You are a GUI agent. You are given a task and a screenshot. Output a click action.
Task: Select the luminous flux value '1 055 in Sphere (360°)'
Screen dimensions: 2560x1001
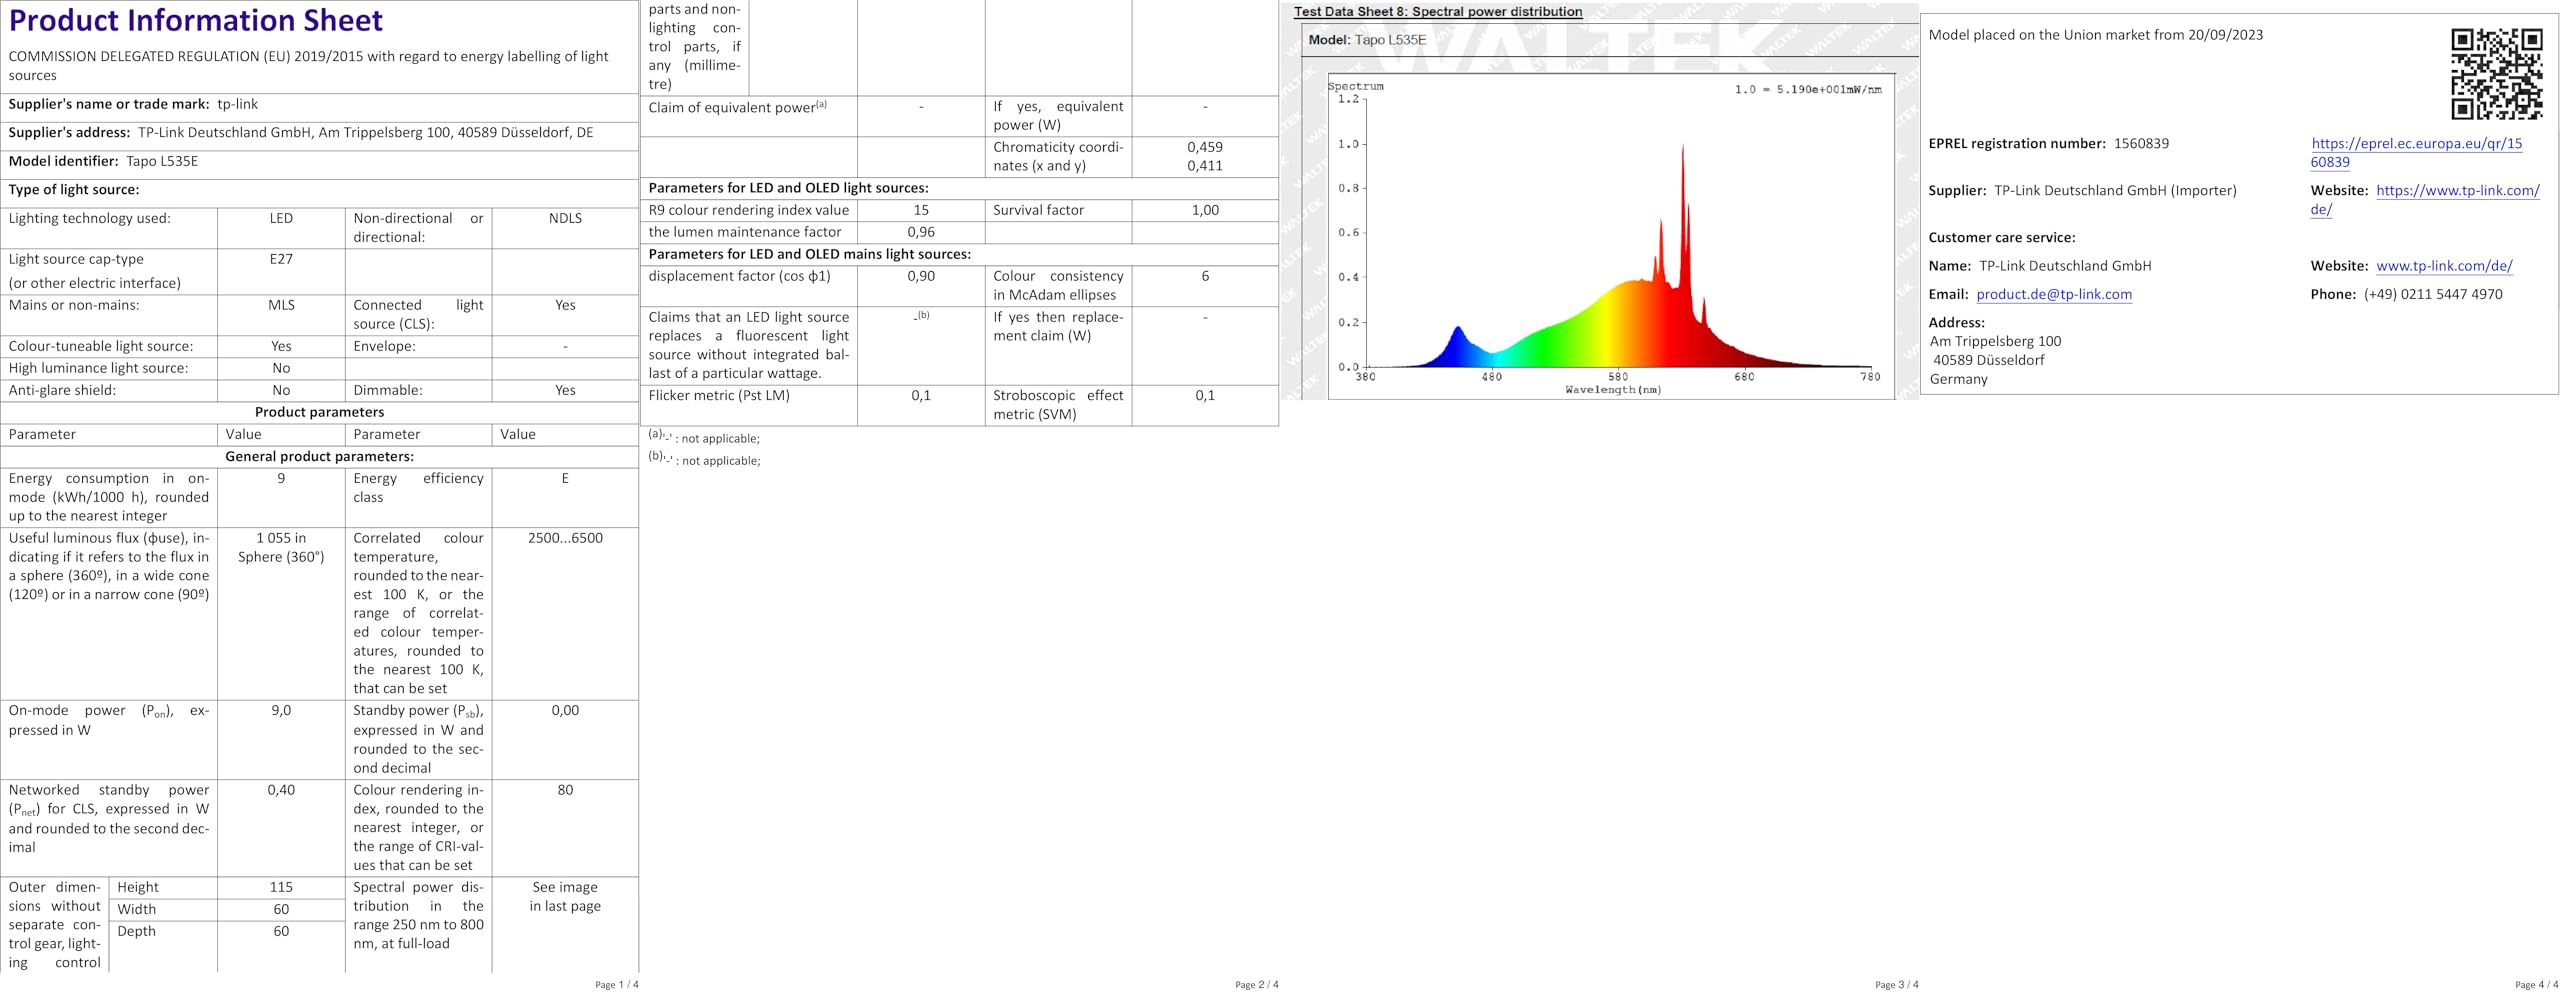(281, 547)
